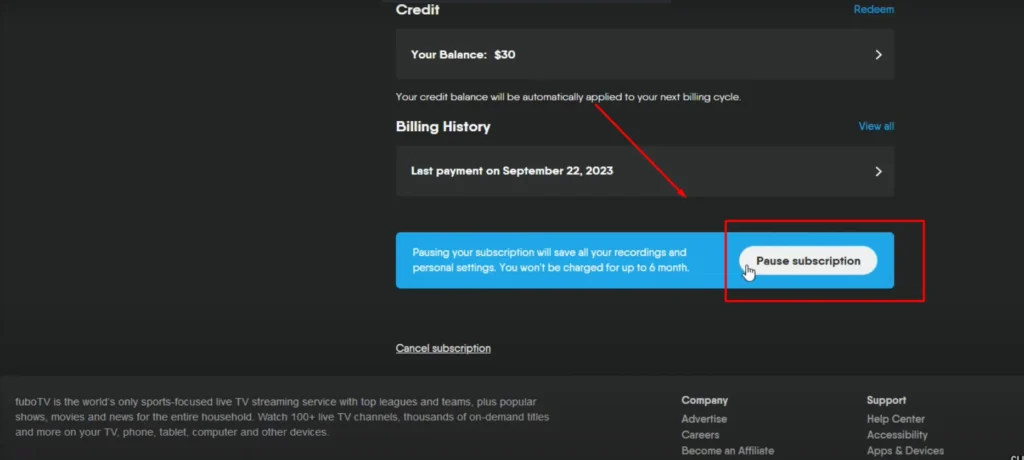The width and height of the screenshot is (1024, 460).
Task: Open the Your Balance $30 row
Action: coord(645,54)
